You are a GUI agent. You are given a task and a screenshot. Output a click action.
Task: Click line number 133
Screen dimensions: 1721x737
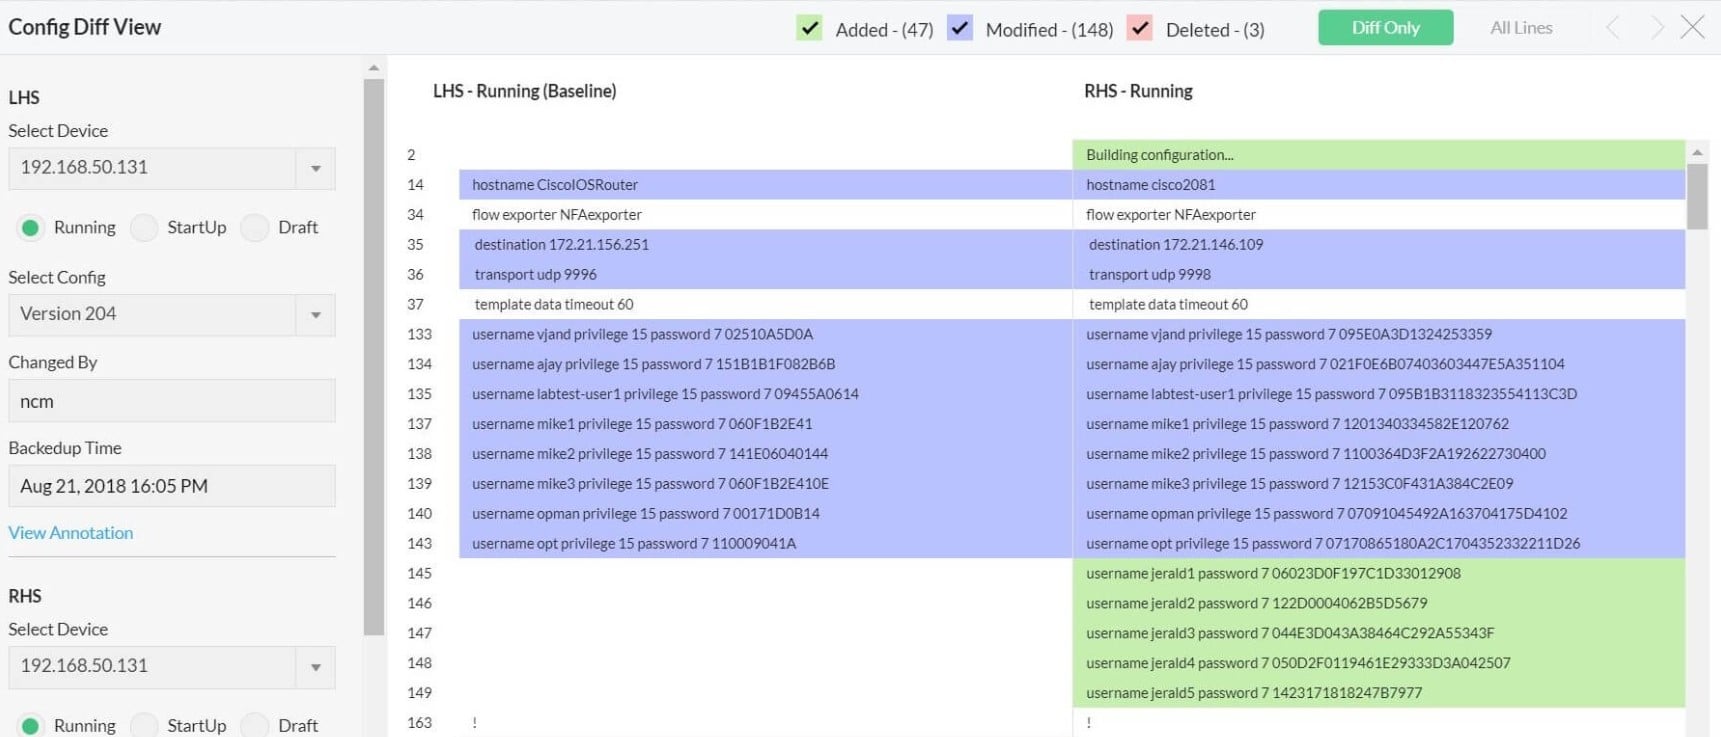tap(420, 334)
